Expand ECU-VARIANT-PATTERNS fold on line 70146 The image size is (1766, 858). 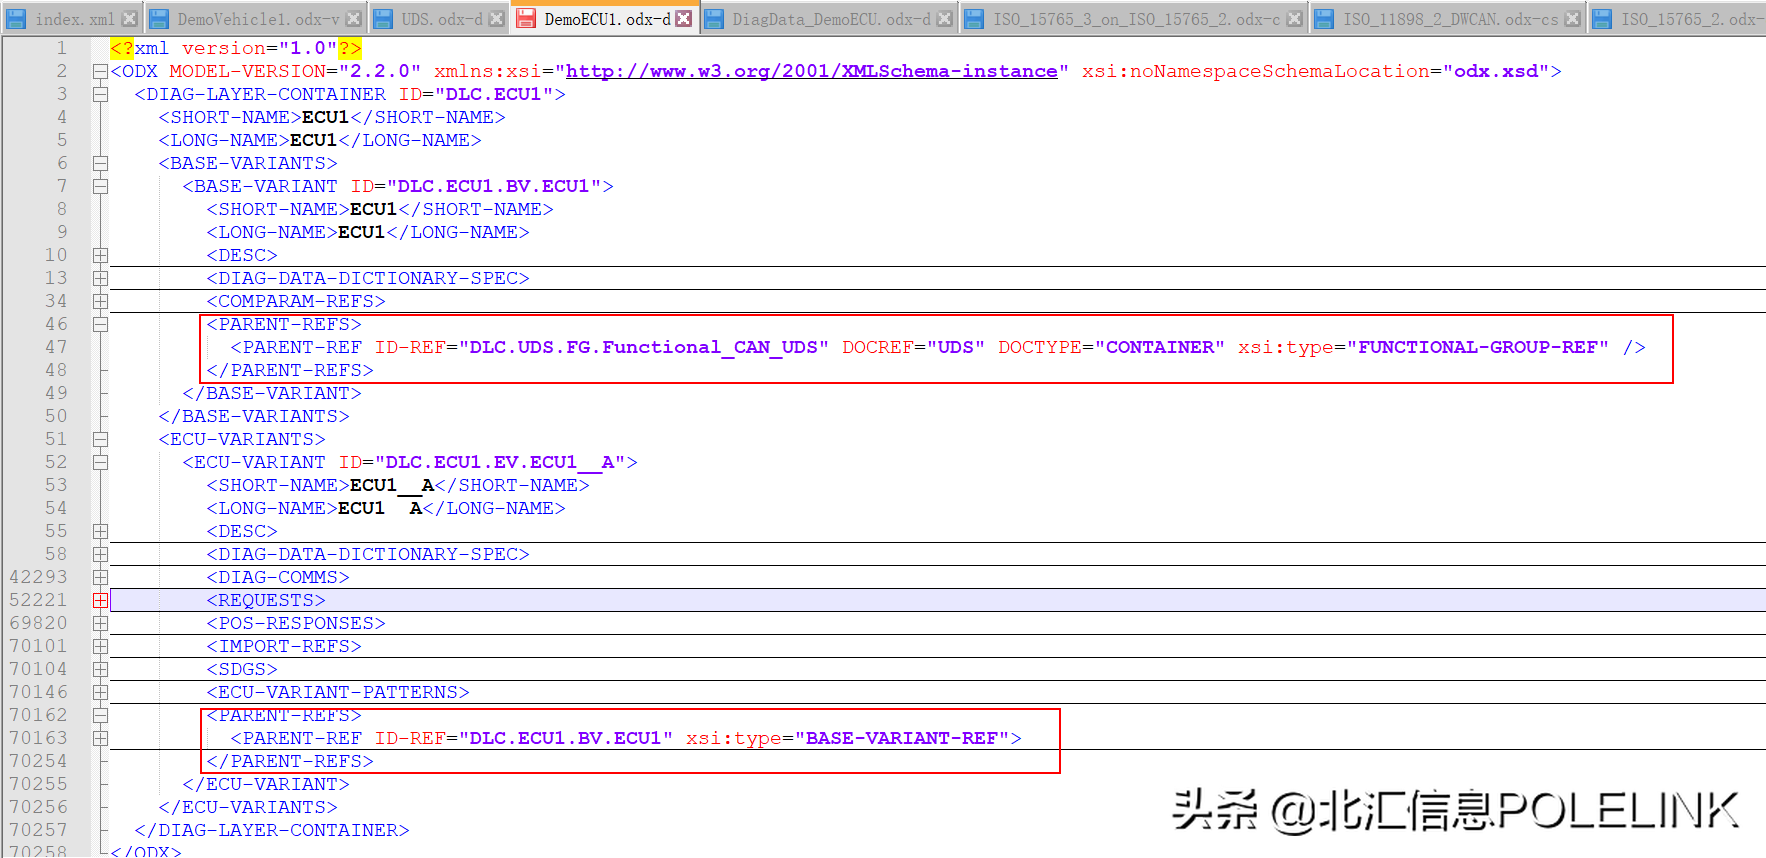coord(100,692)
